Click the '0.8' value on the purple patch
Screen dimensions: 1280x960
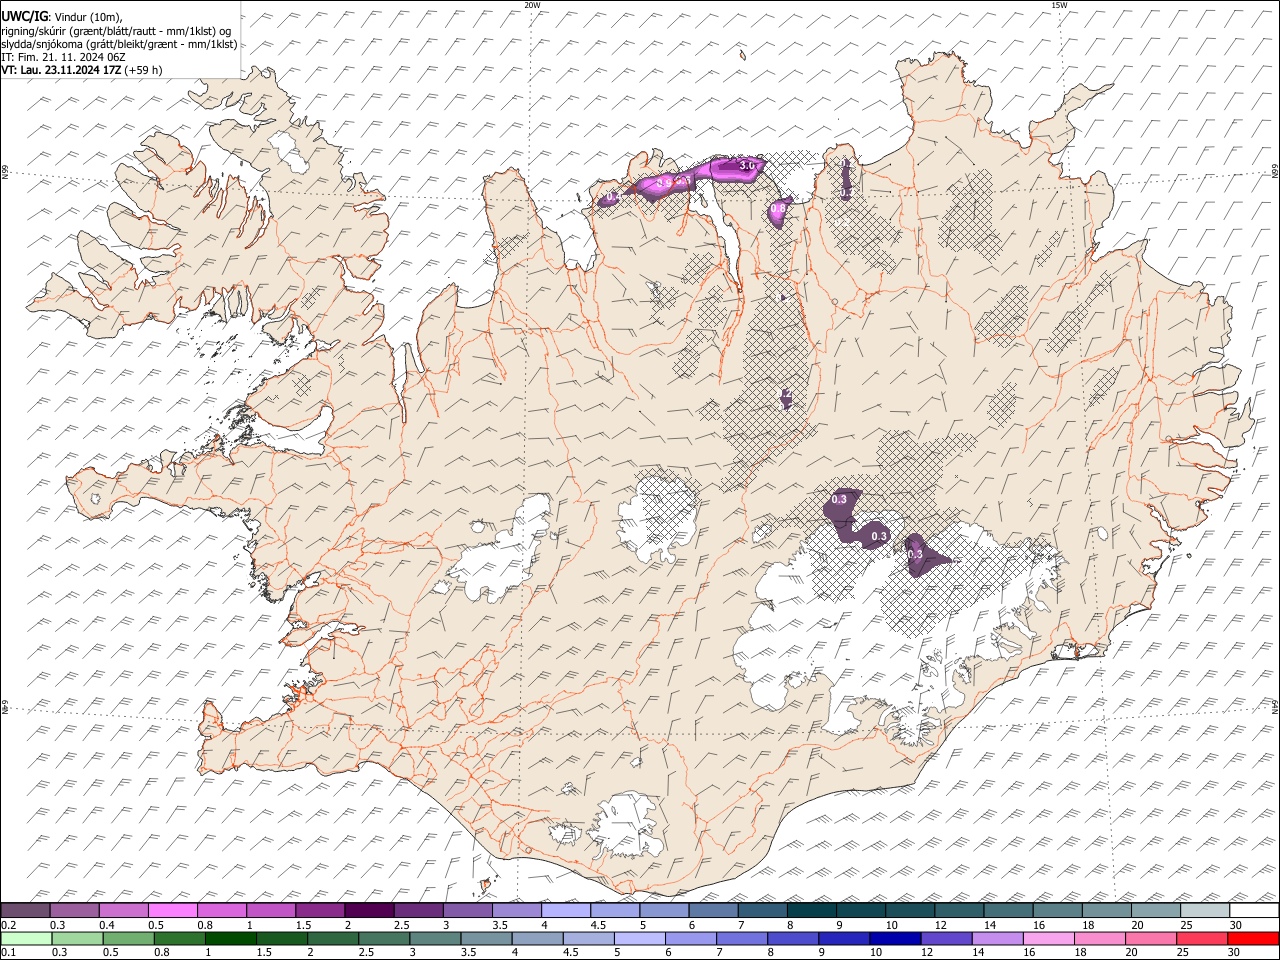click(778, 208)
